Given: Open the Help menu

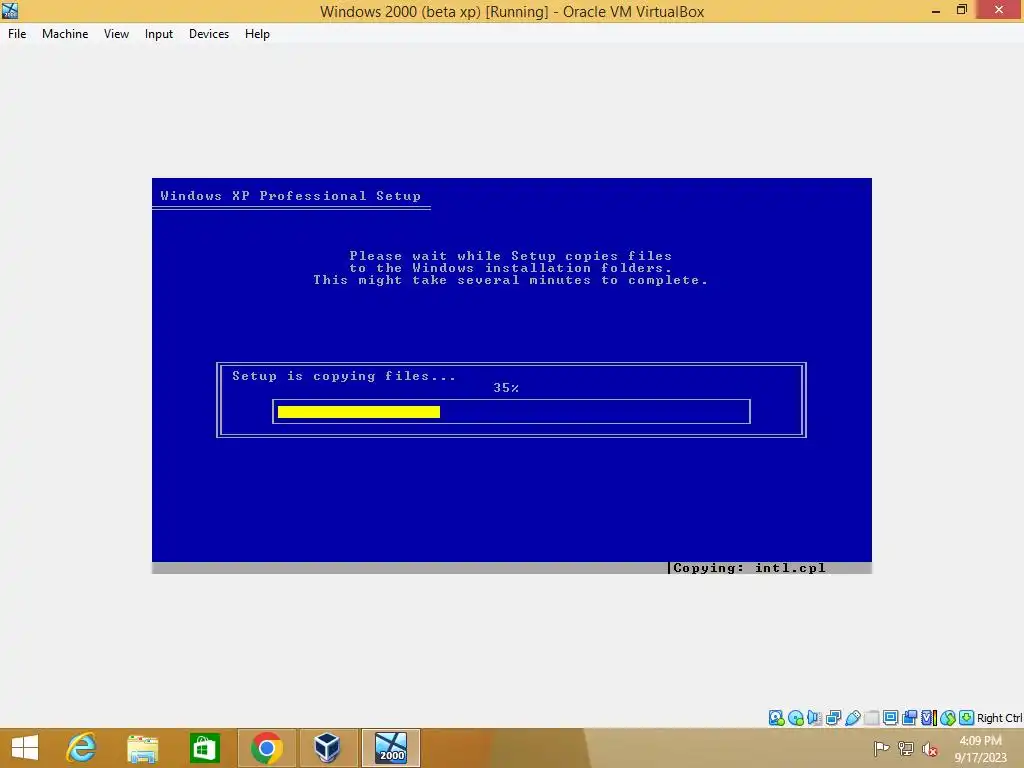Looking at the screenshot, I should (257, 34).
